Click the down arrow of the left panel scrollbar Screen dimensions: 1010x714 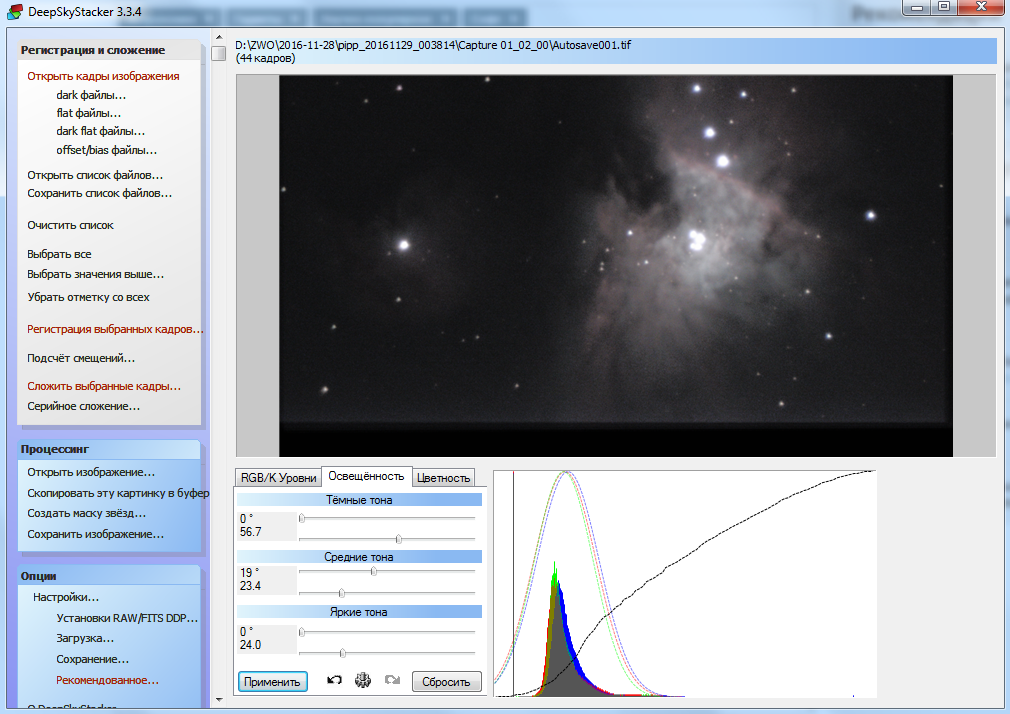tap(219, 699)
